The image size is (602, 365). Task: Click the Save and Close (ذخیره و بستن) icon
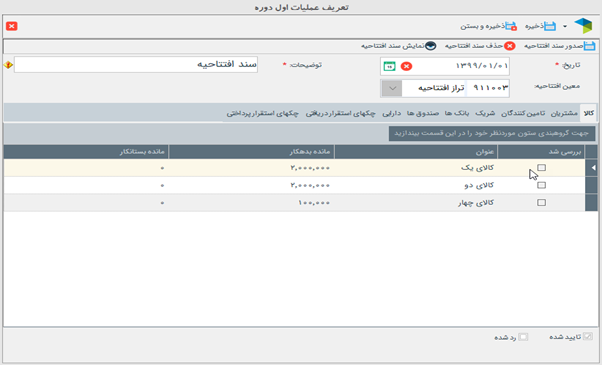511,26
